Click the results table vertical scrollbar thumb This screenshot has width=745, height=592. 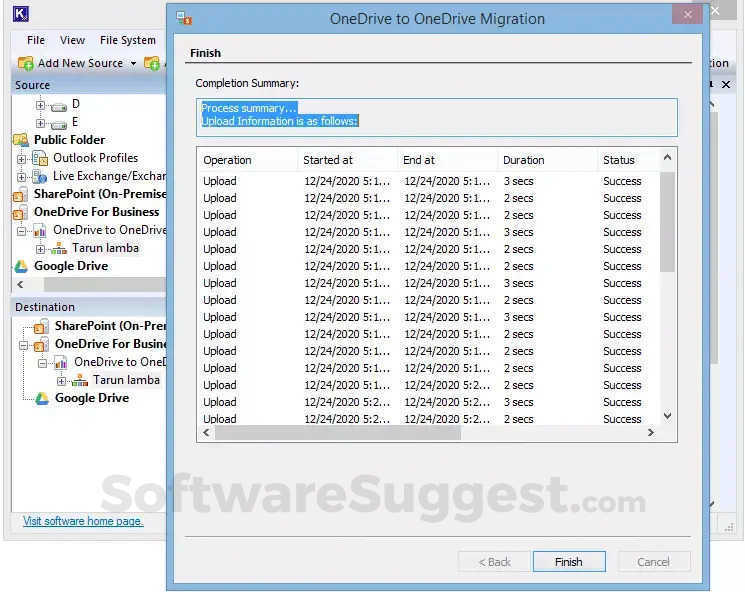click(667, 222)
